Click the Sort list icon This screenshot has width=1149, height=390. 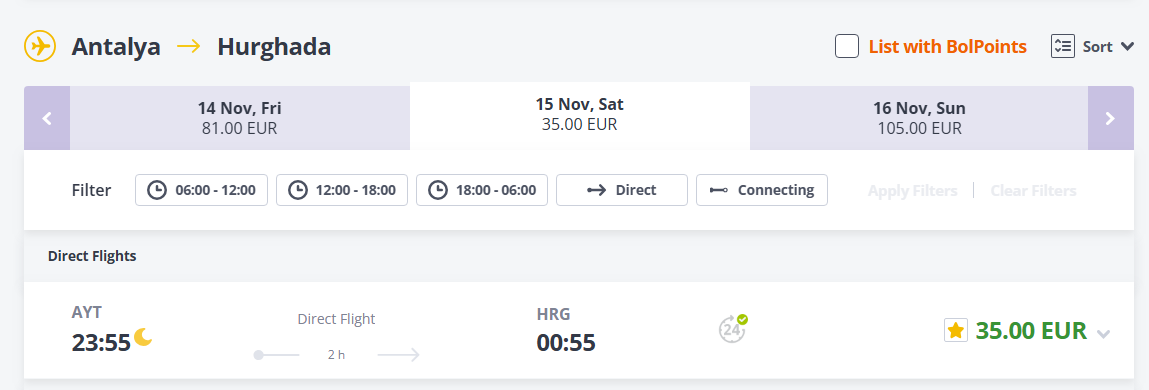pyautogui.click(x=1063, y=47)
